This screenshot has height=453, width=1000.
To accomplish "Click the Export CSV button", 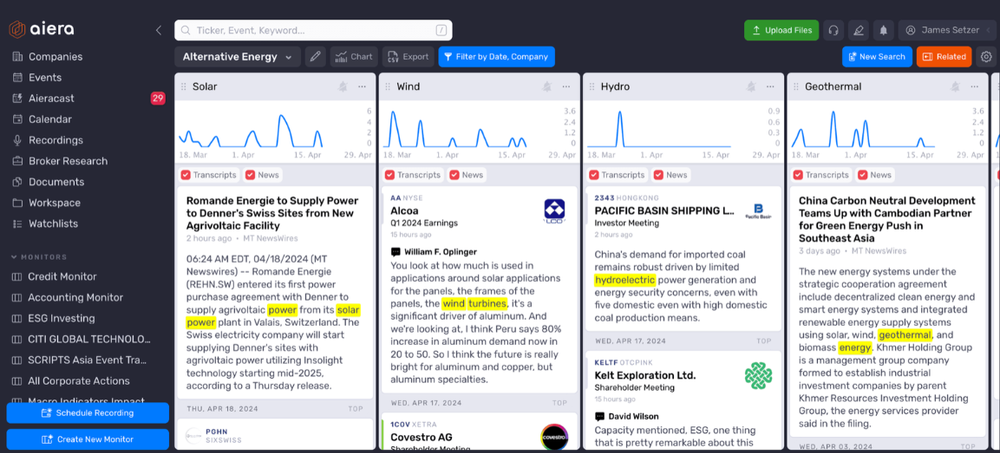I will (x=408, y=57).
